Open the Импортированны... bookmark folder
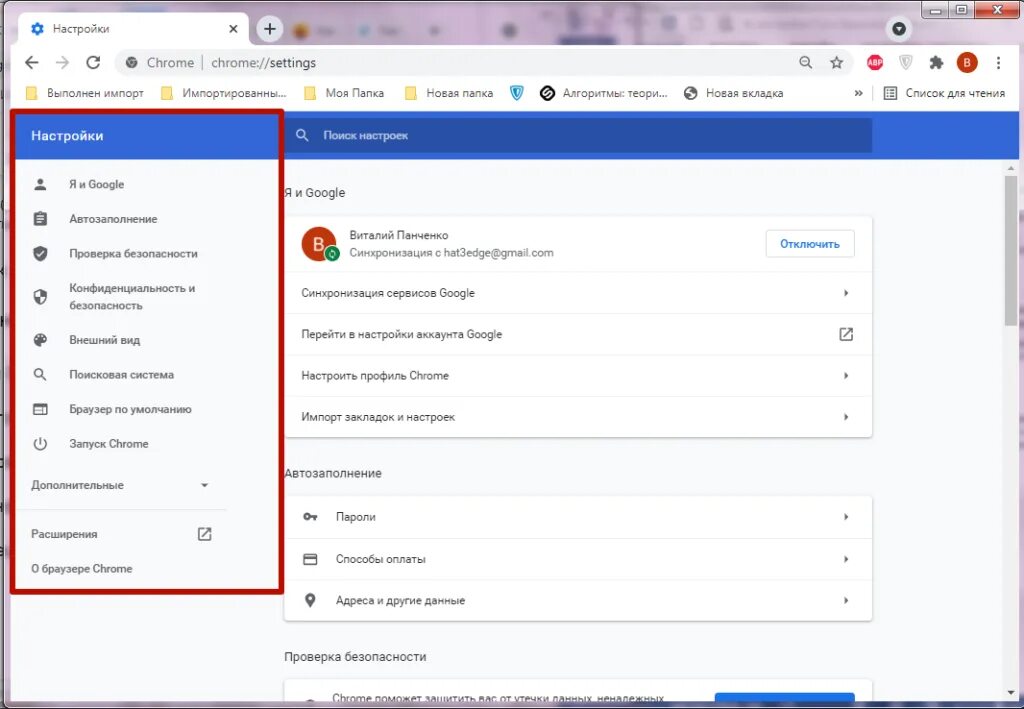 224,93
